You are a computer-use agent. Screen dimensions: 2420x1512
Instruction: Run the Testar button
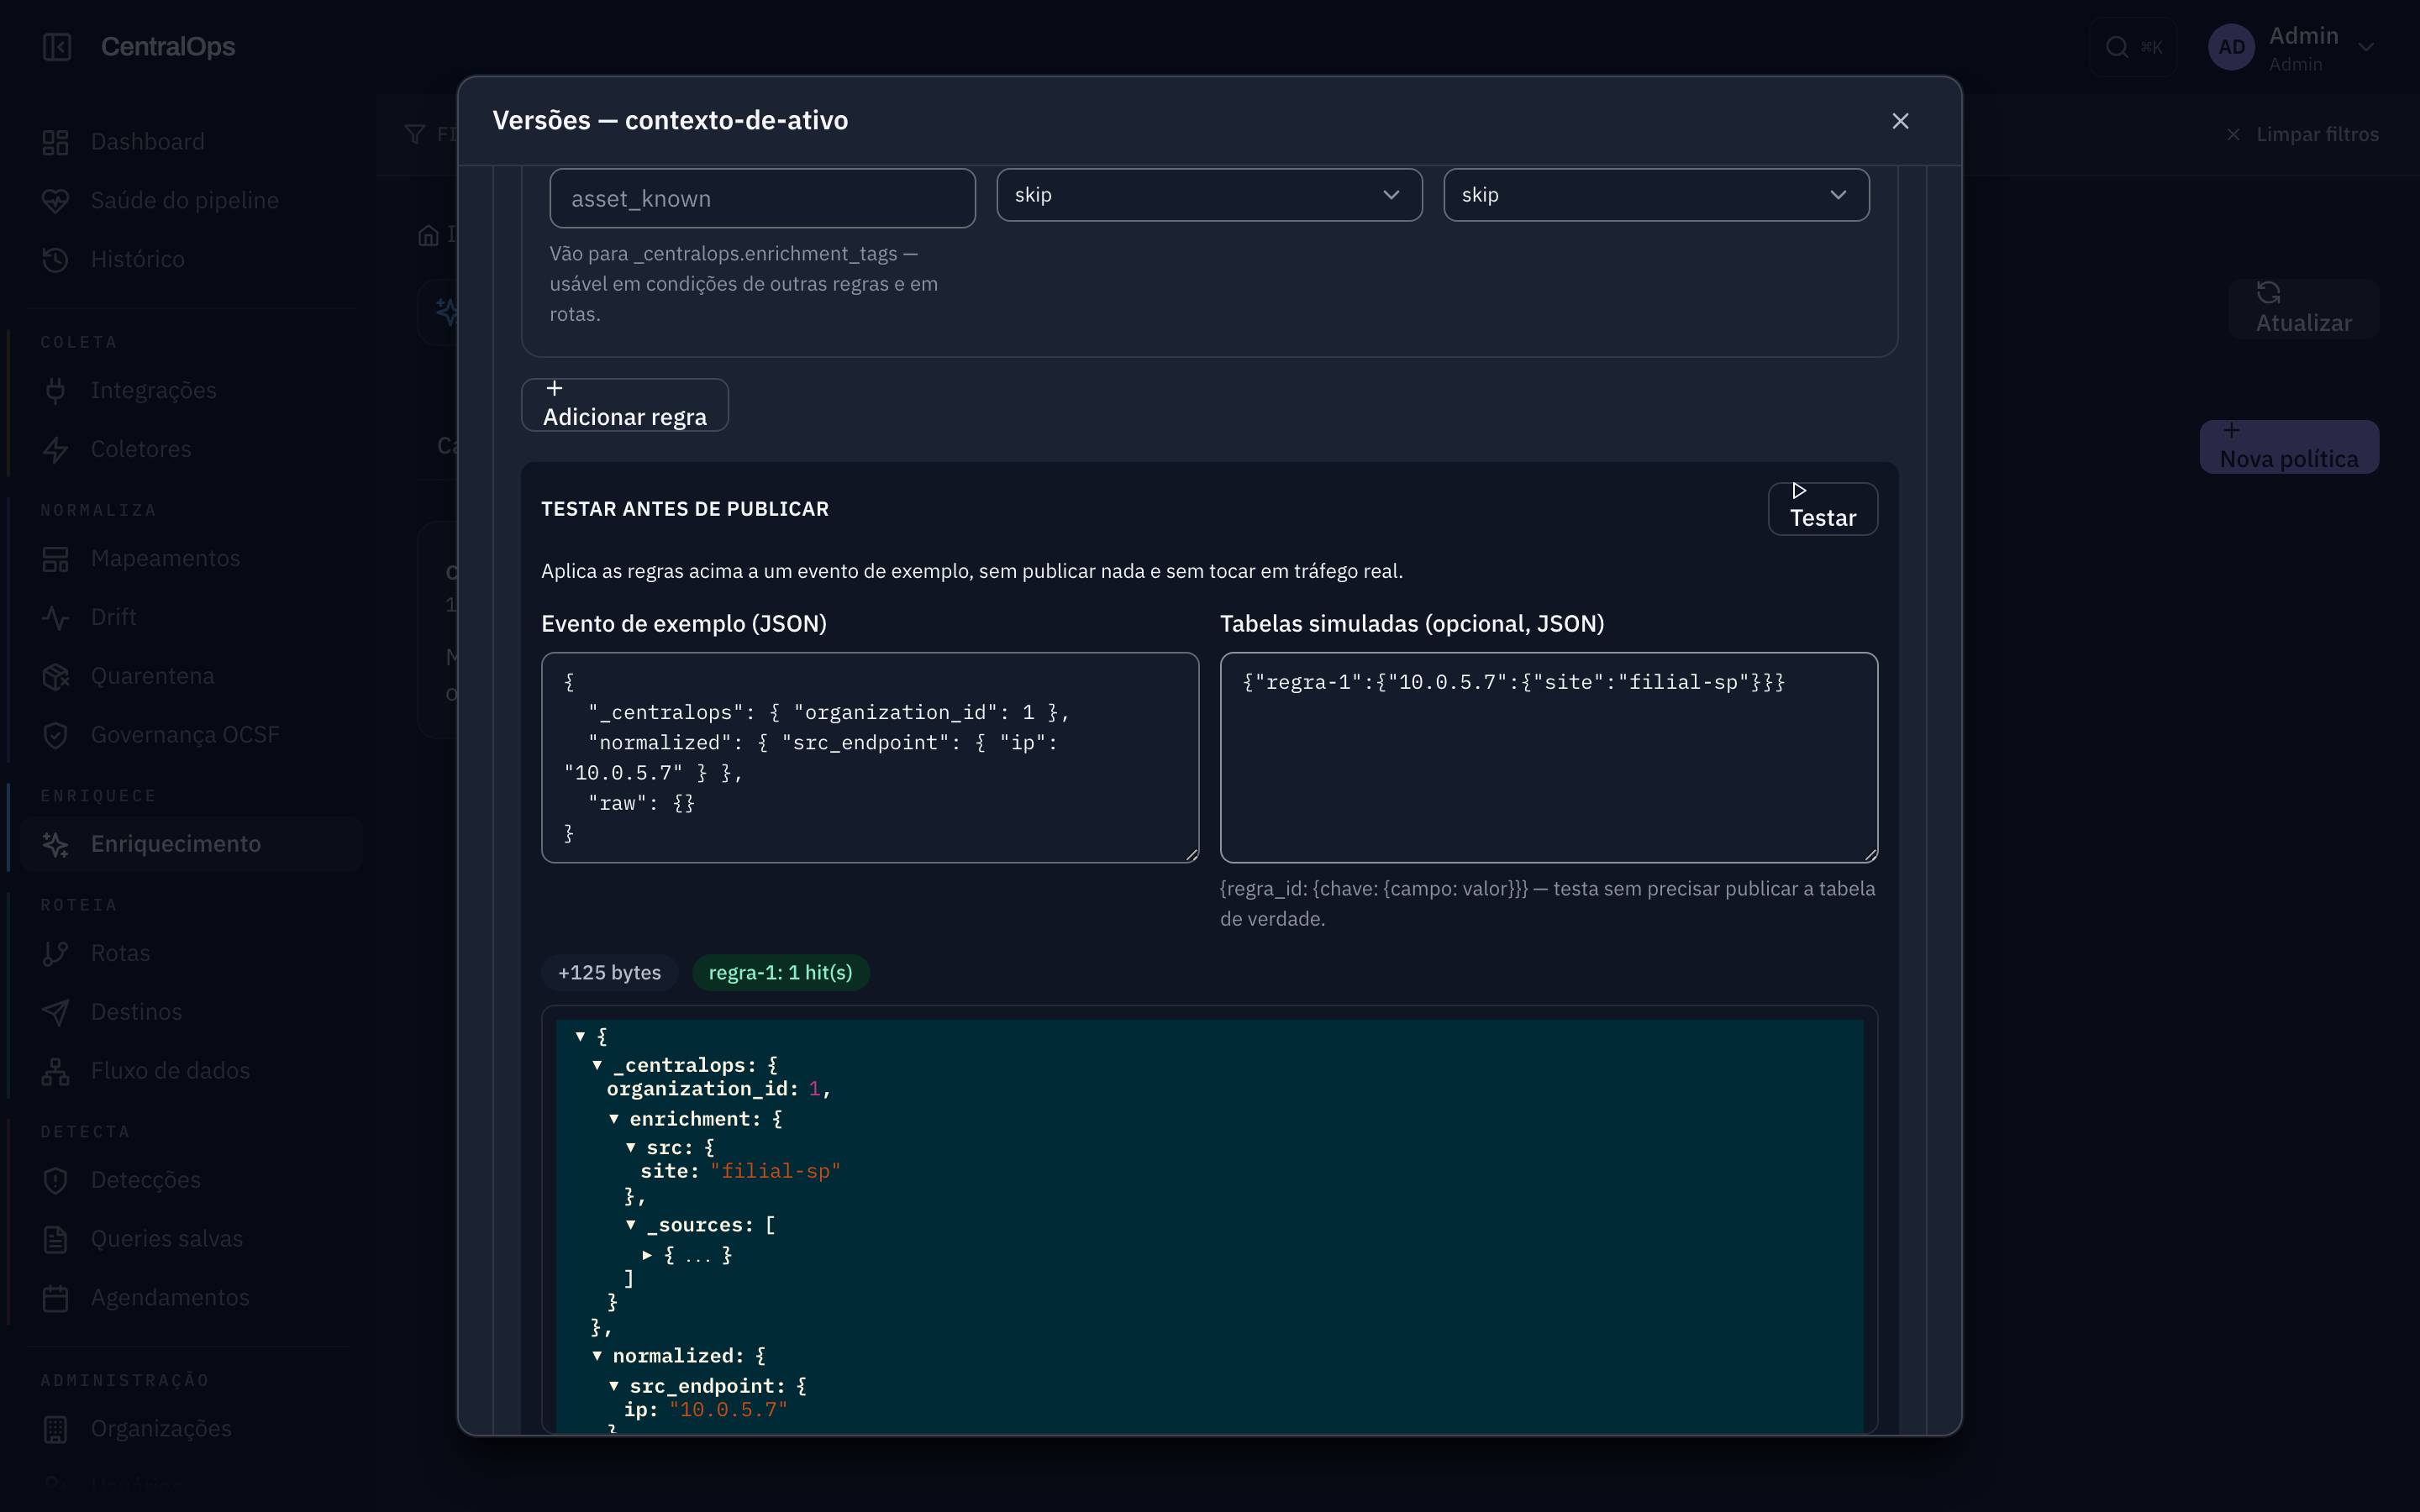(x=1822, y=509)
